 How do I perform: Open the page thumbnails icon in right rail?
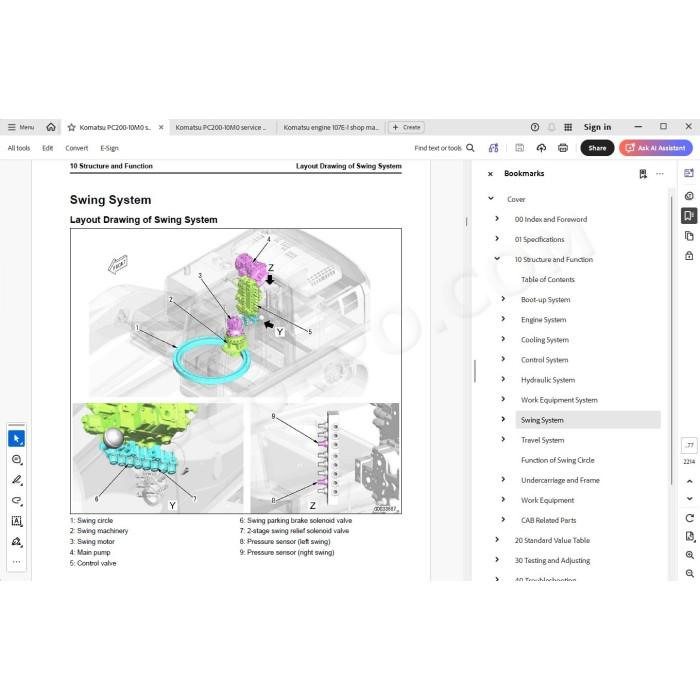tap(689, 236)
